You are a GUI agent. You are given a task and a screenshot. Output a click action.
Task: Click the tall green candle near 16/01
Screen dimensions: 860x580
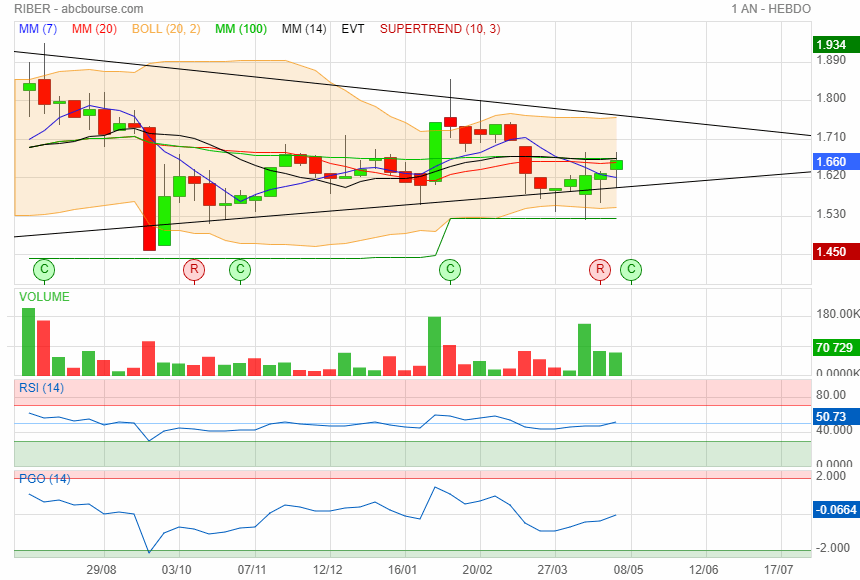point(435,151)
